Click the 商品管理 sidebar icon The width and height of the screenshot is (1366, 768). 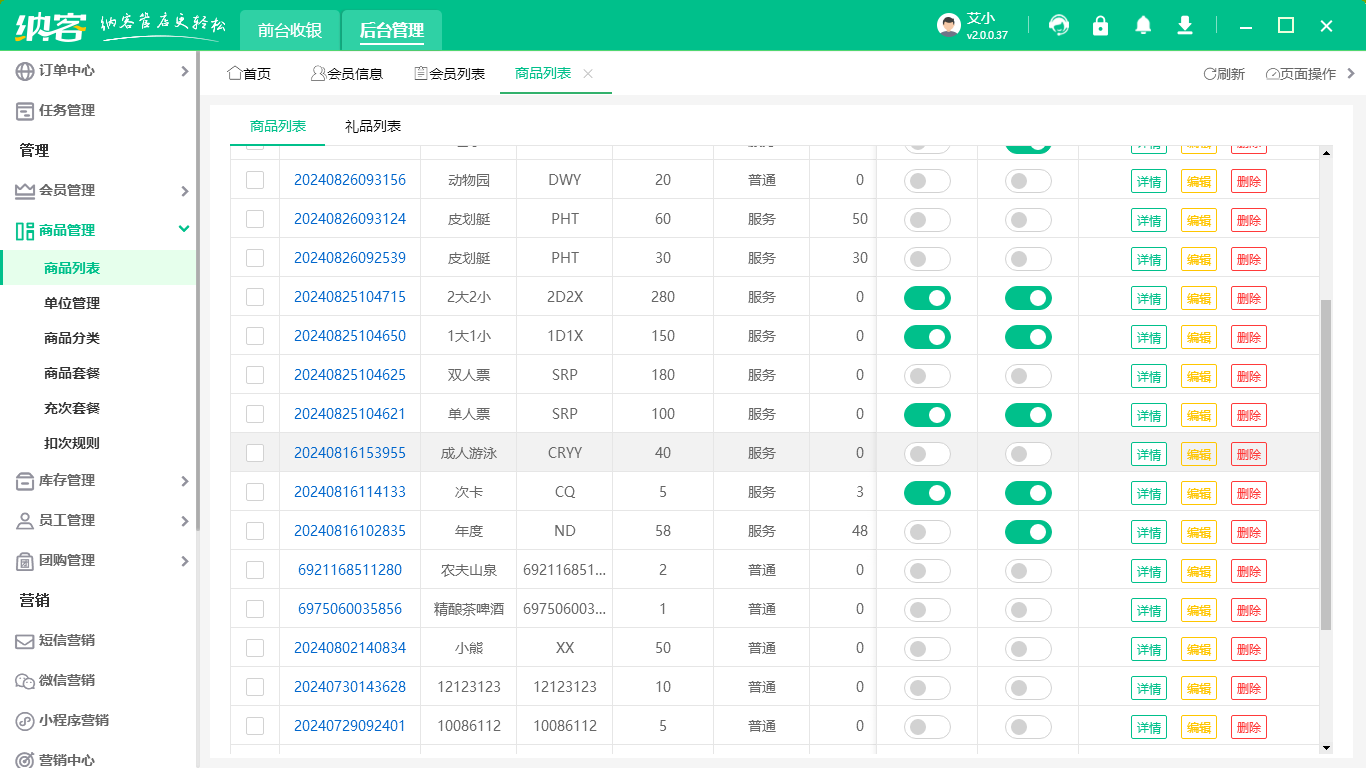coord(25,231)
